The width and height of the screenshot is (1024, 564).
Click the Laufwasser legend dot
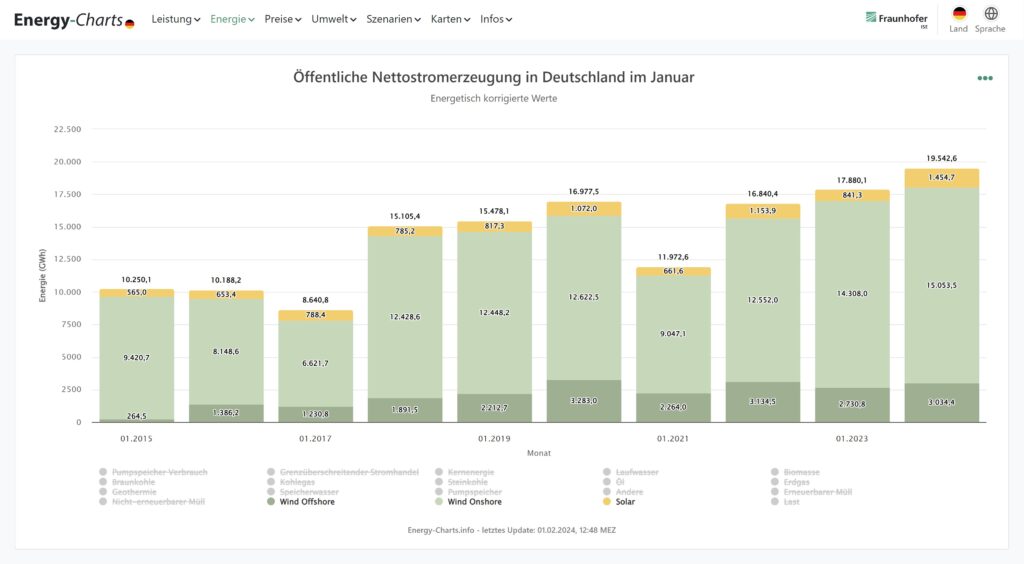[607, 472]
